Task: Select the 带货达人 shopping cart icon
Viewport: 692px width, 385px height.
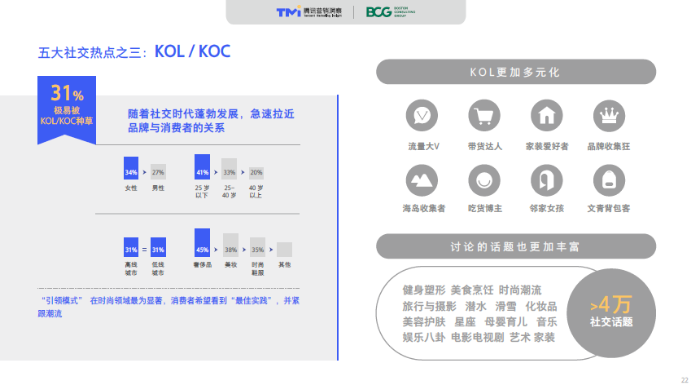Action: 484,116
